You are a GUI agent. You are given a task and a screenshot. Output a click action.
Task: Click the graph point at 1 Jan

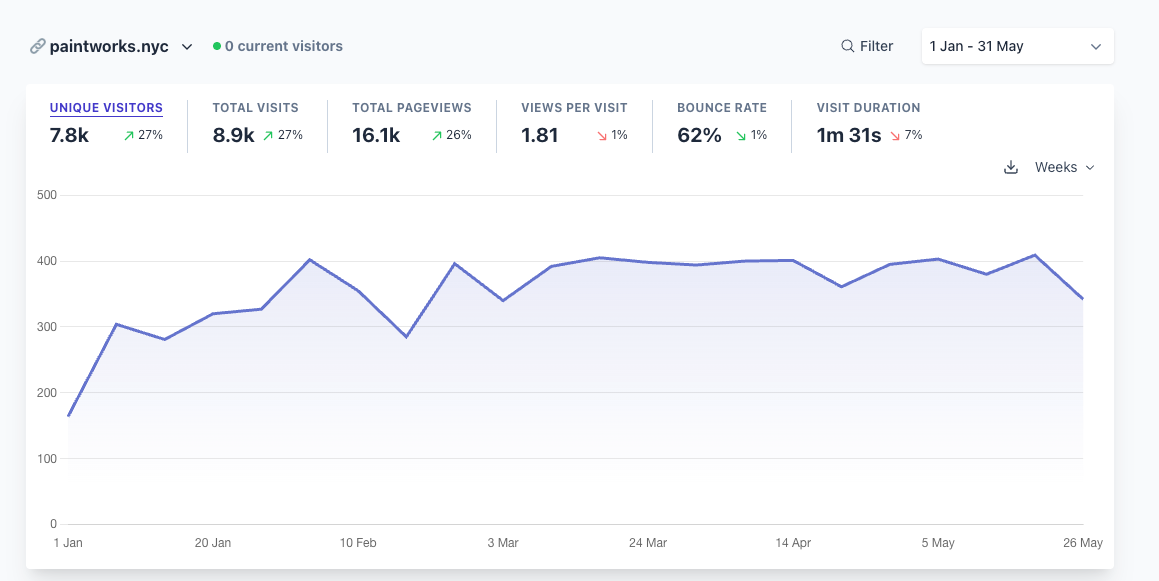pyautogui.click(x=68, y=416)
